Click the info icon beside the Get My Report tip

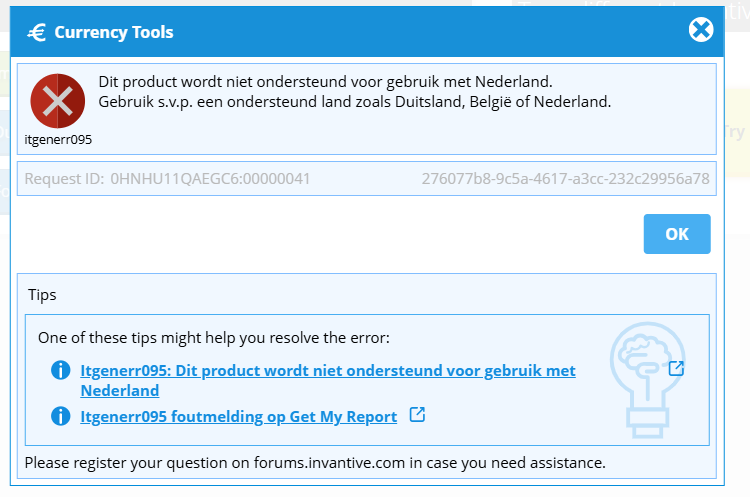[x=61, y=416]
